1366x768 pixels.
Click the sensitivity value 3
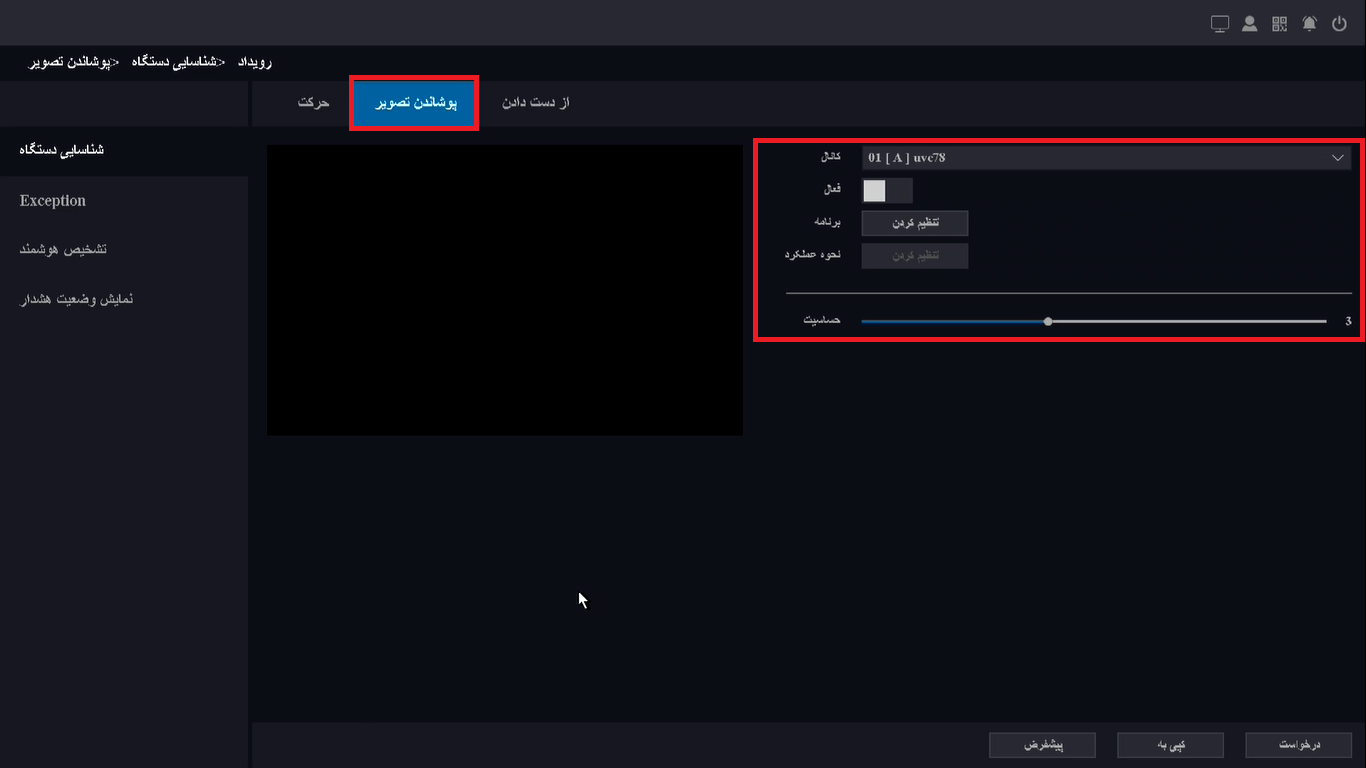(x=1348, y=322)
